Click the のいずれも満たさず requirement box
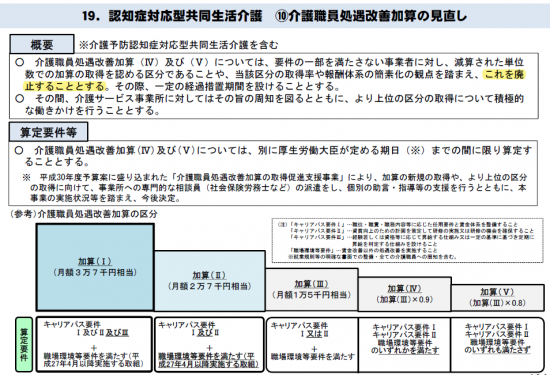This screenshot has height=375, width=550. click(497, 344)
